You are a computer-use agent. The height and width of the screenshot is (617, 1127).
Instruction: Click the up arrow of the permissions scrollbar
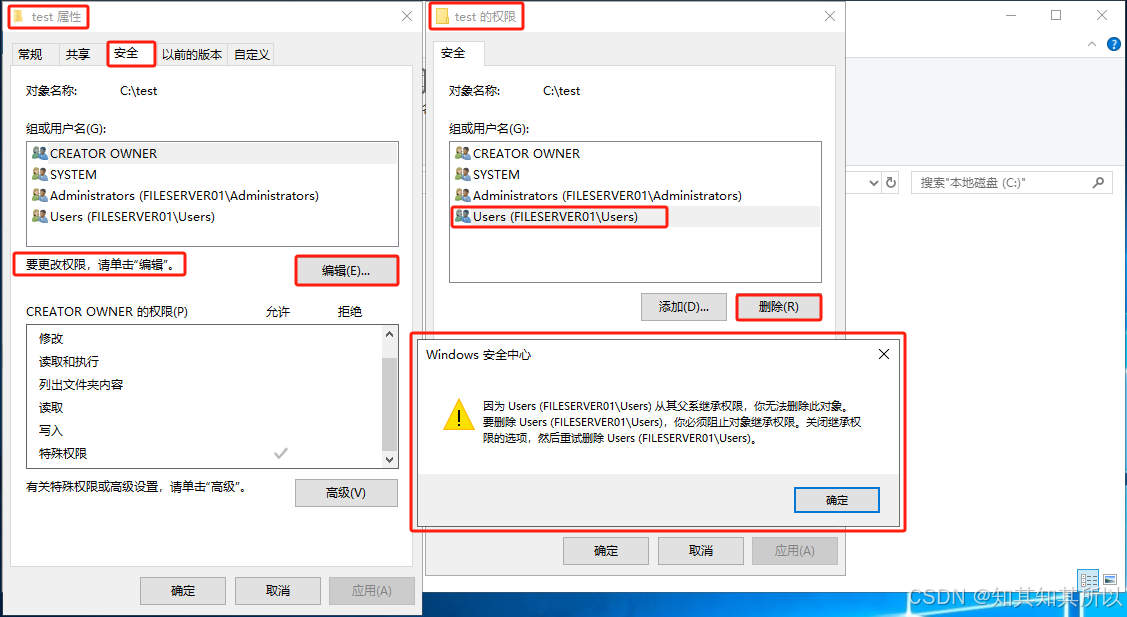coord(390,334)
